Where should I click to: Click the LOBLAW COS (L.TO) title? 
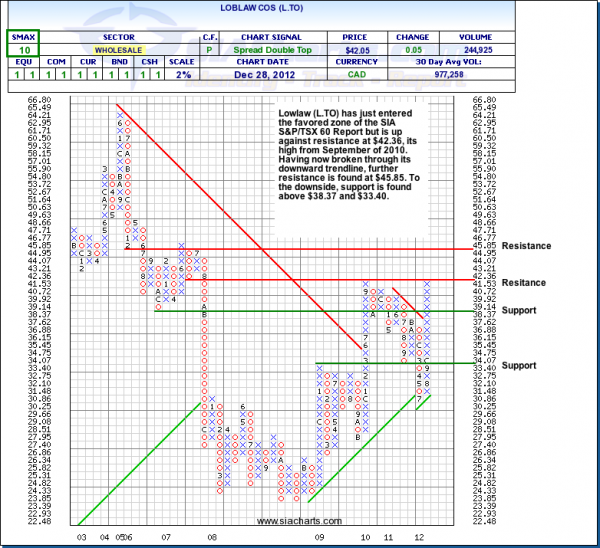298,6
